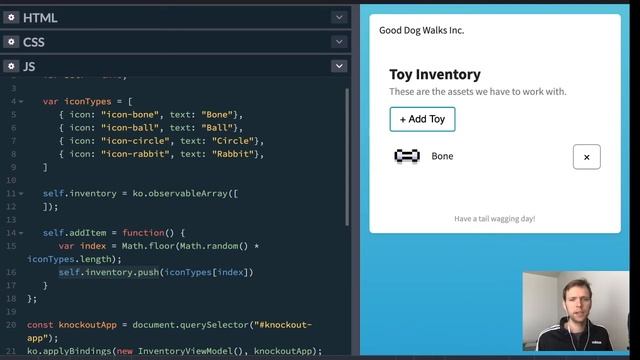Screen dimensions: 640x360
Task: Click document.querySelector on line 20
Action: point(190,325)
